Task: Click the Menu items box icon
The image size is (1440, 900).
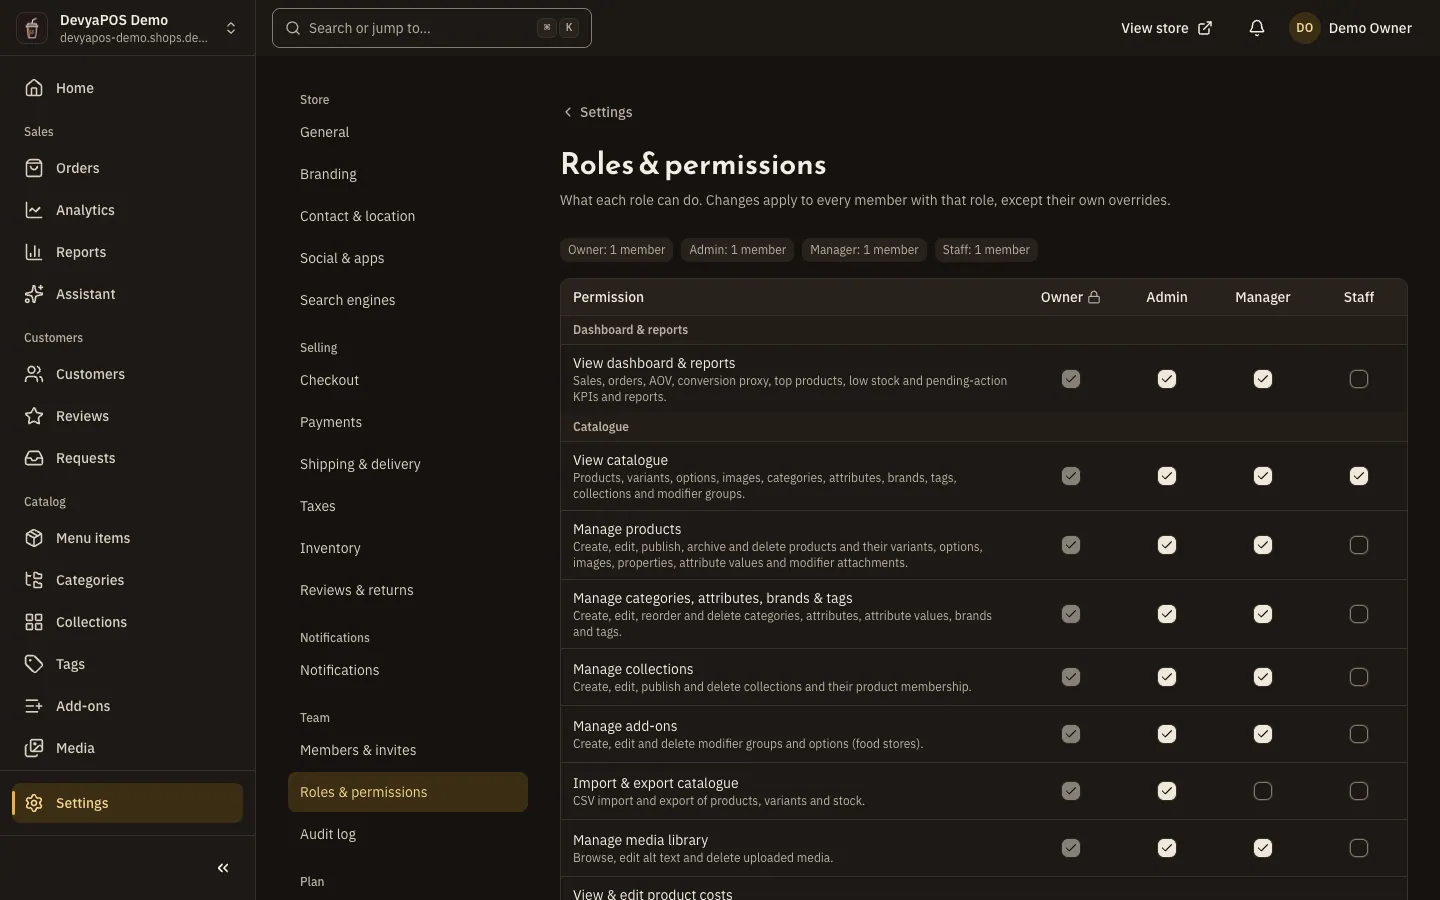Action: tap(34, 538)
